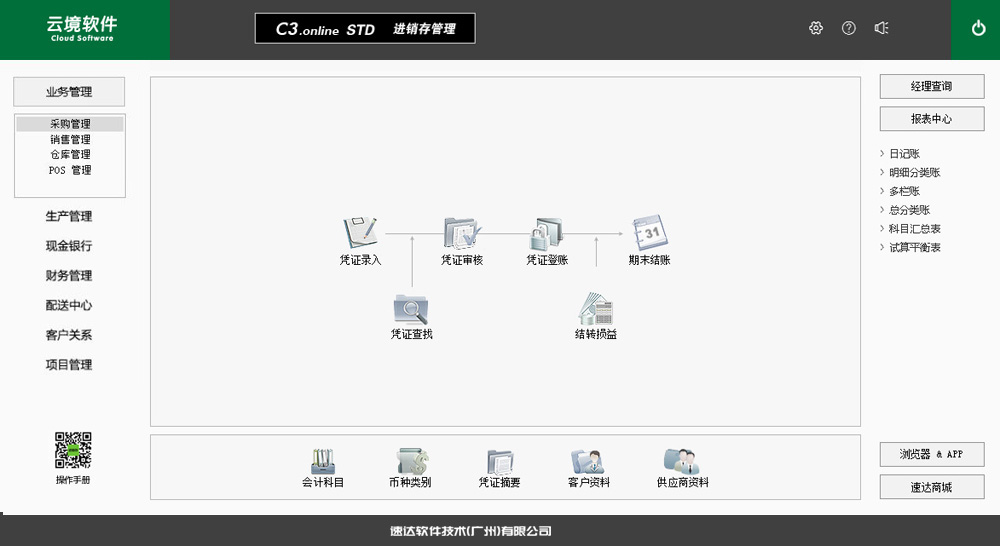
Task: Select 现金银行 in the left menu
Action: 69,246
